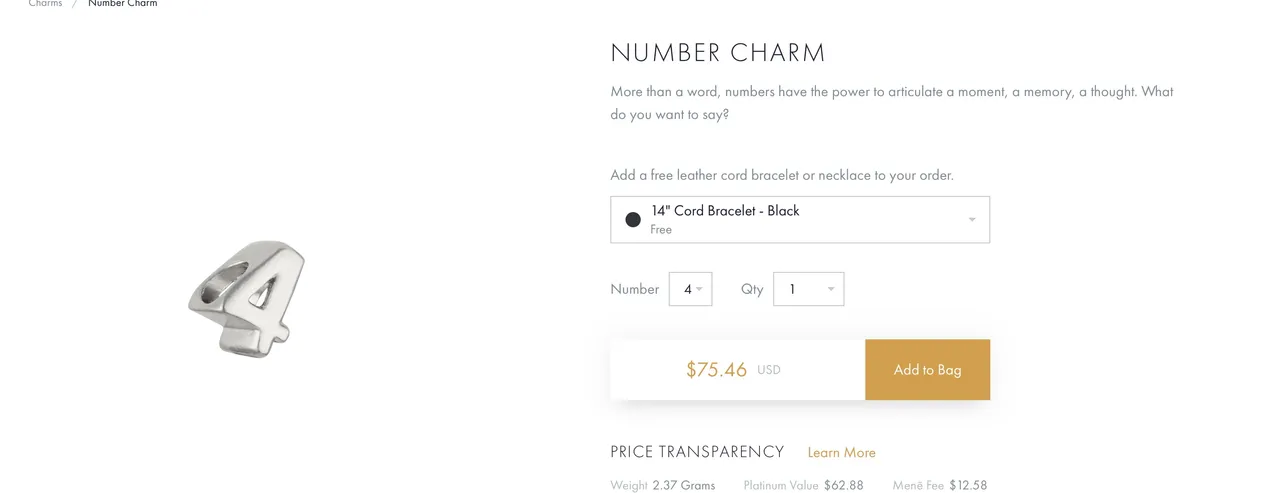
Task: Click the Free label under cord option
Action: pos(661,229)
